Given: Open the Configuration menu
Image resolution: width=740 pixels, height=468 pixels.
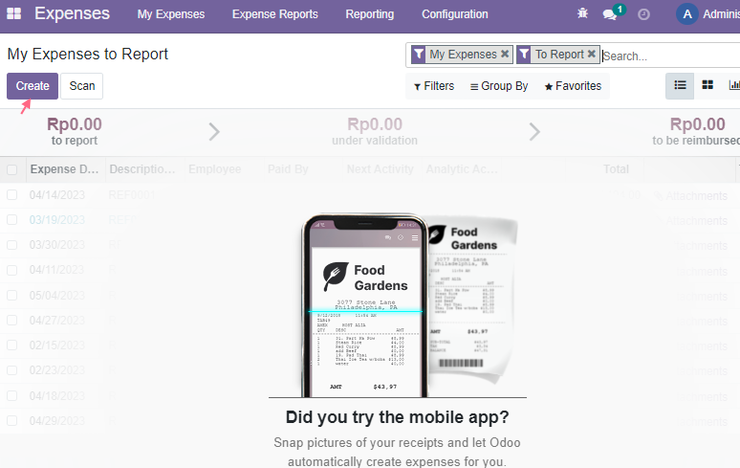Looking at the screenshot, I should (x=455, y=15).
